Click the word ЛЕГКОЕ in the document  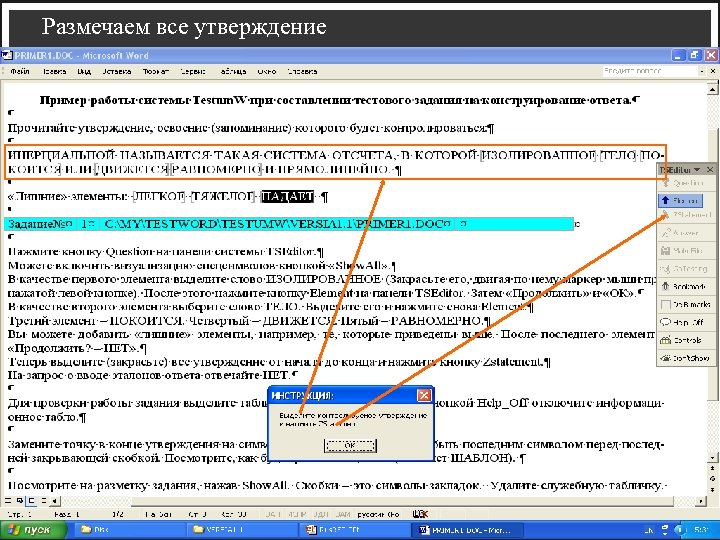click(x=159, y=197)
